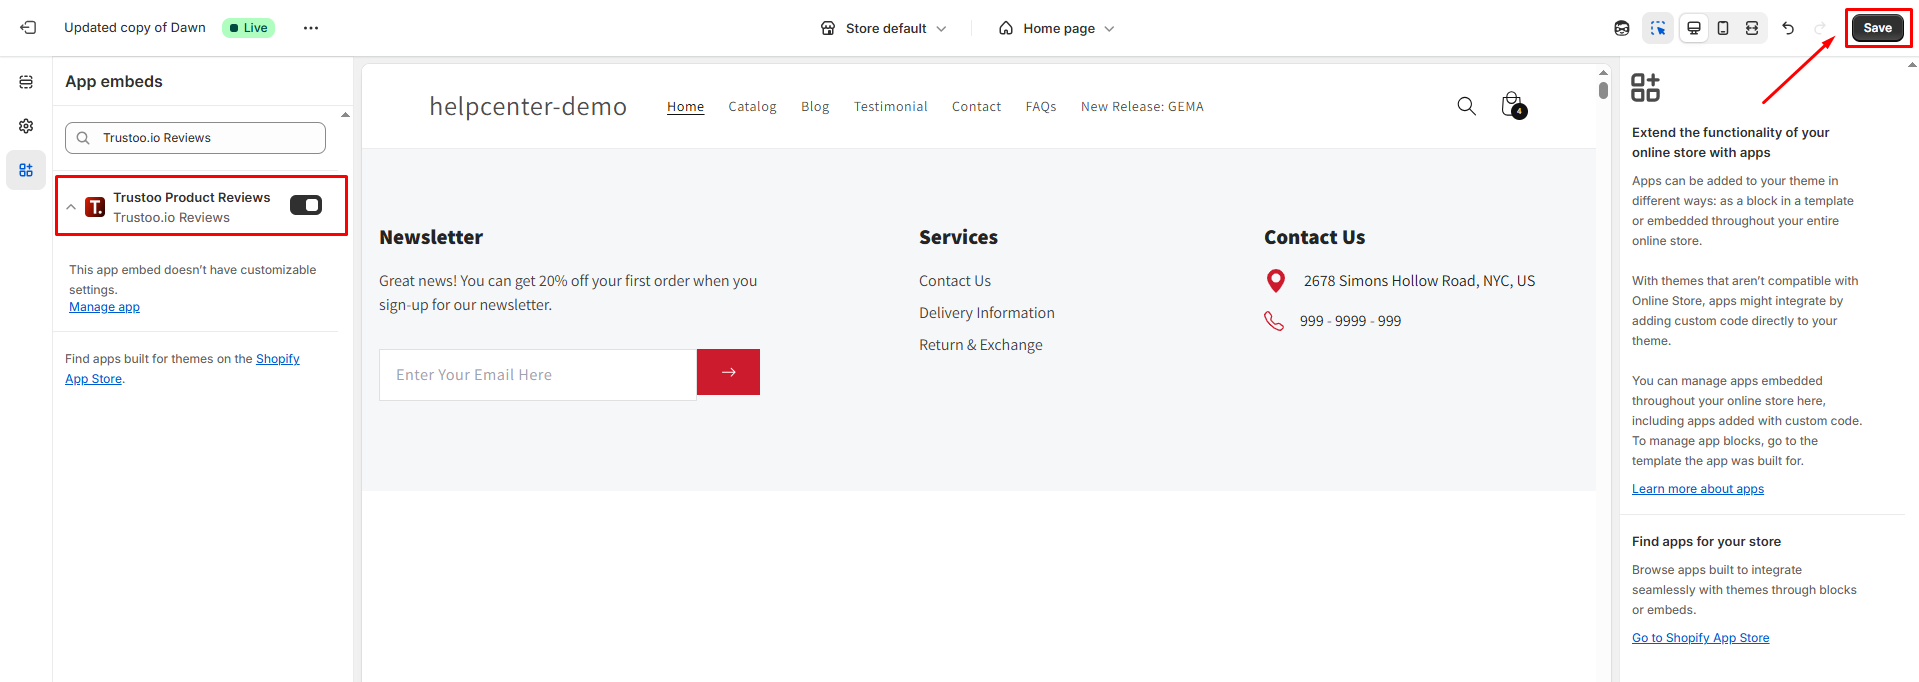Screen dimensions: 1919x682
Task: Click Learn more about apps link
Action: click(x=1697, y=489)
